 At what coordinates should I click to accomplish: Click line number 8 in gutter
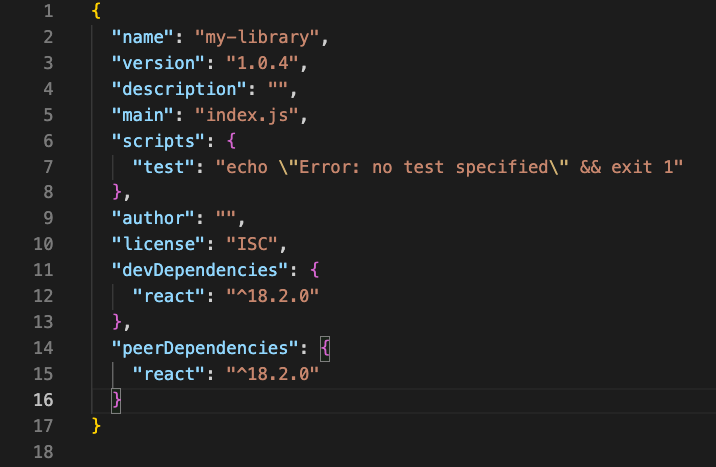pyautogui.click(x=48, y=192)
